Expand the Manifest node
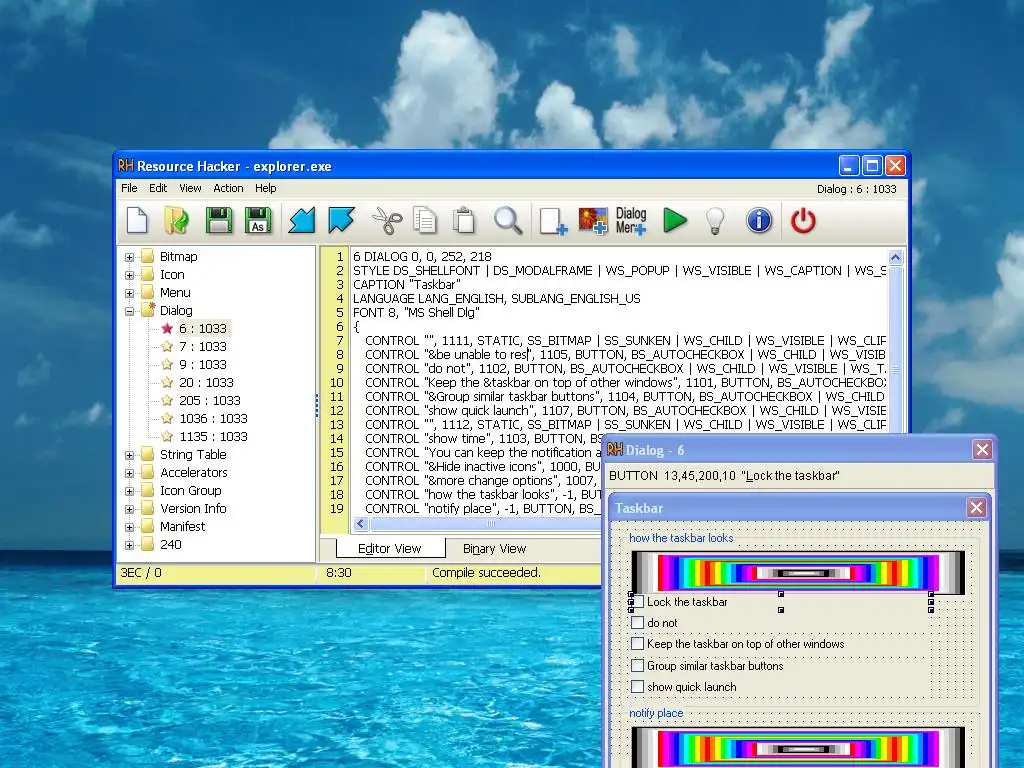Viewport: 1024px width, 768px height. click(x=129, y=527)
